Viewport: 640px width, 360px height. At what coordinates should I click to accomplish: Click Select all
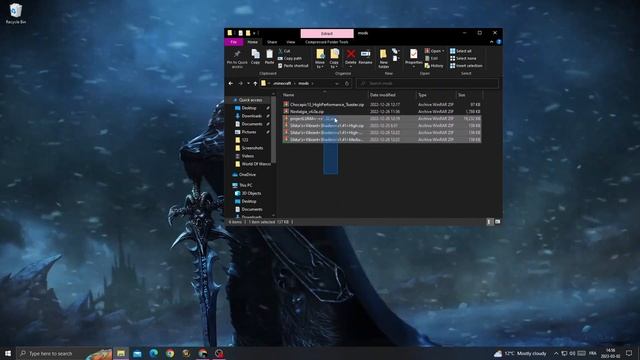coord(461,51)
